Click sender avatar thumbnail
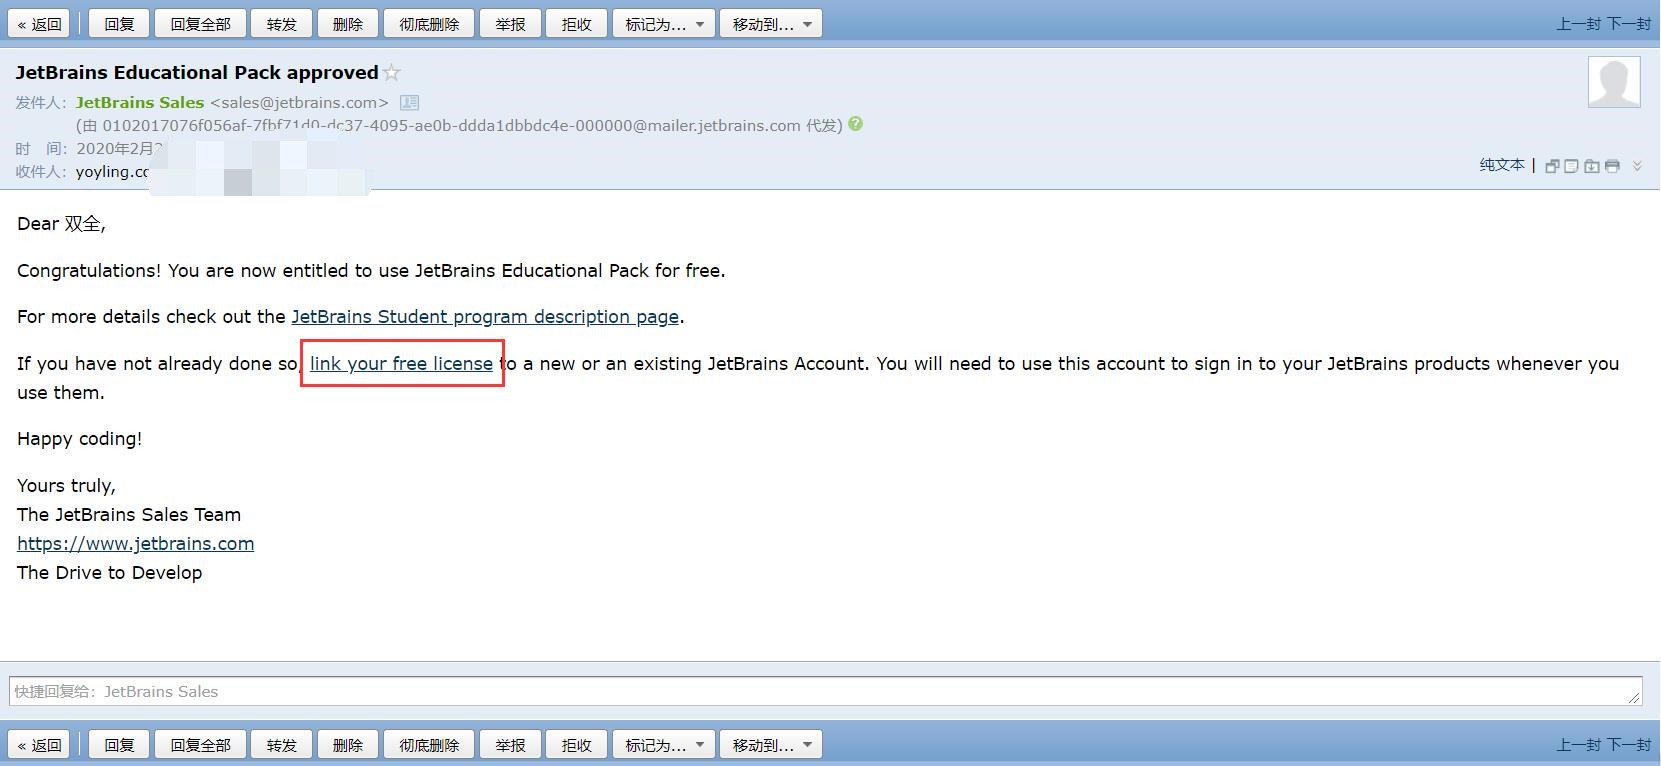Screen dimensions: 1661x766 [x=1614, y=82]
